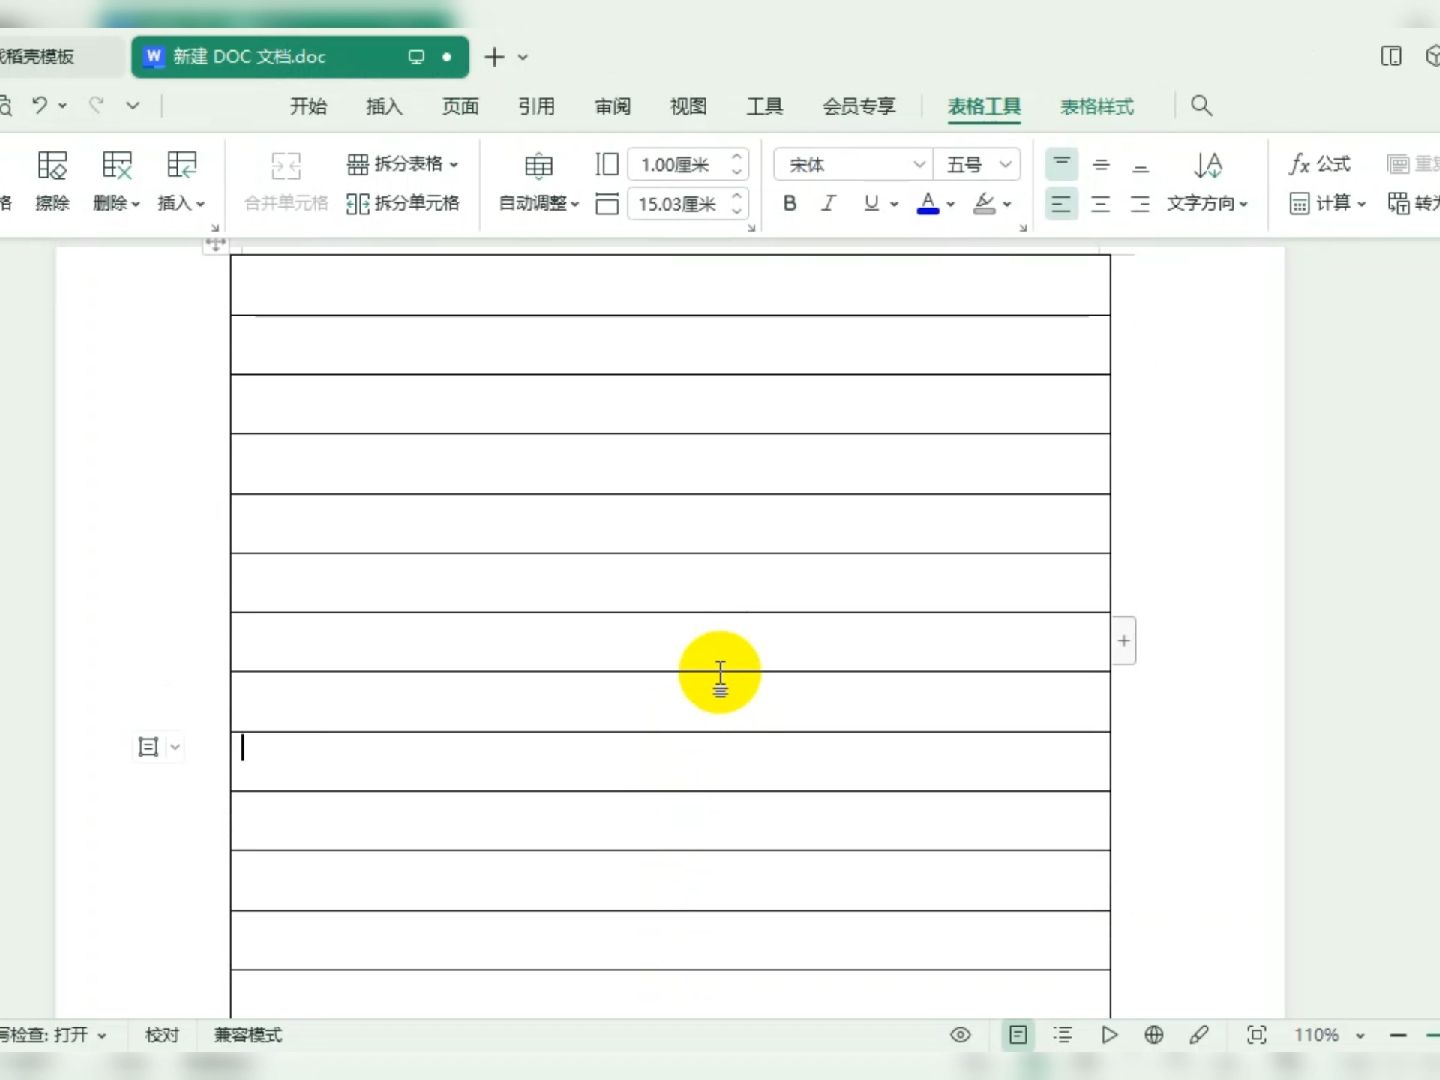Toggle eye protection mode icon
Screen dimensions: 1440x1080
click(960, 1035)
